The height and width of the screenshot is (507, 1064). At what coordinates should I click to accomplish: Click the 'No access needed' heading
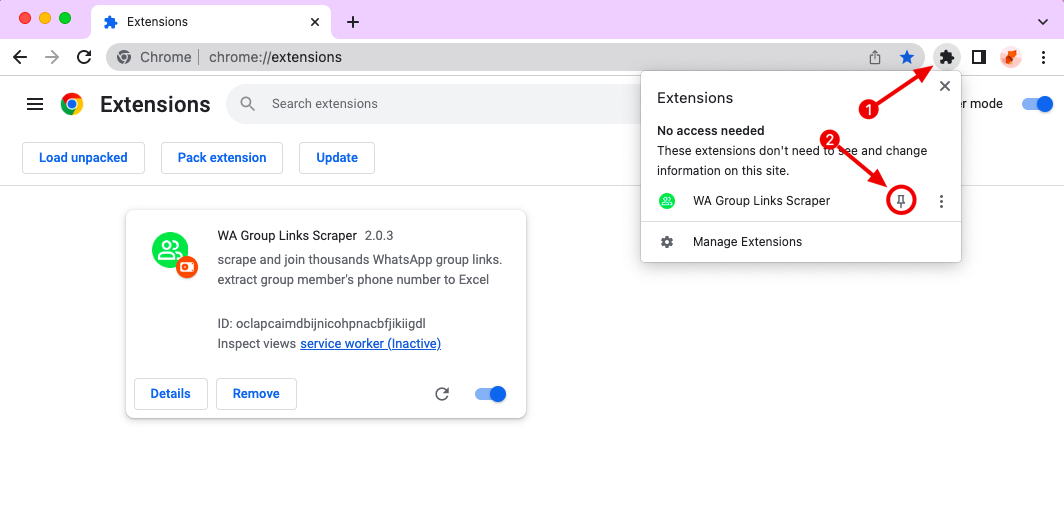point(710,130)
